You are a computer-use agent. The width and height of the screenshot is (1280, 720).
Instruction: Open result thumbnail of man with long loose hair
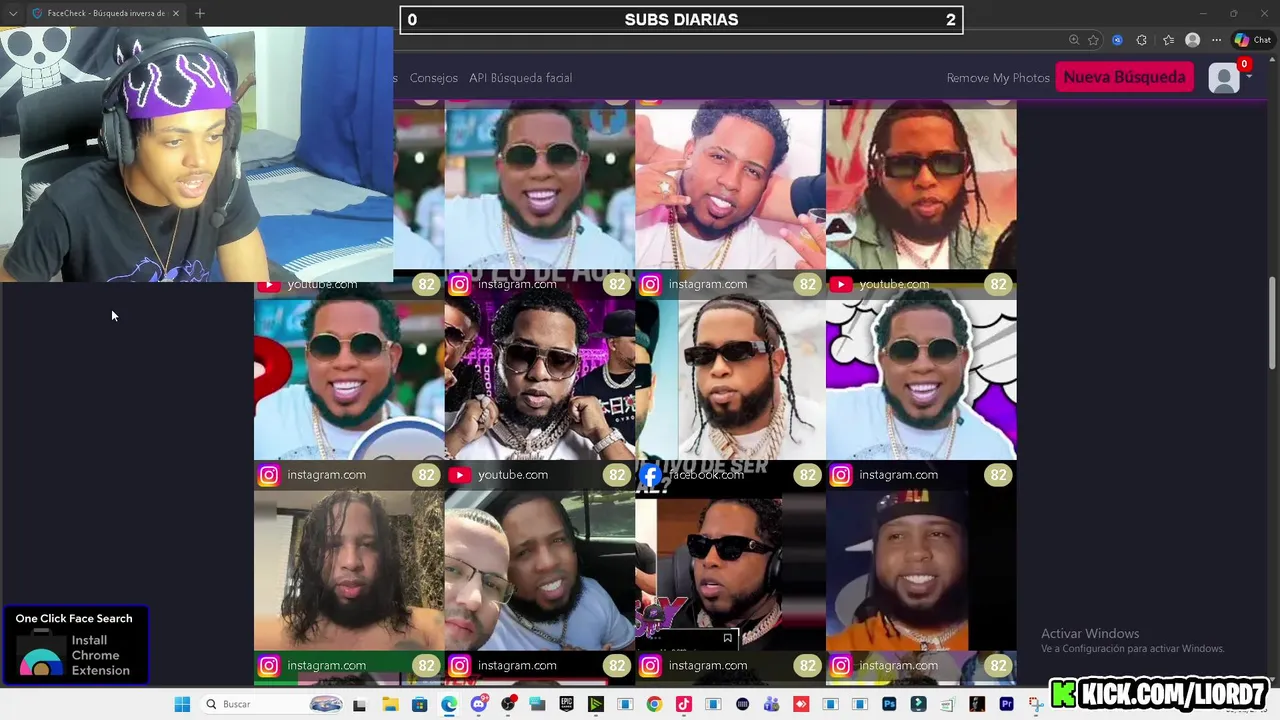tap(349, 570)
